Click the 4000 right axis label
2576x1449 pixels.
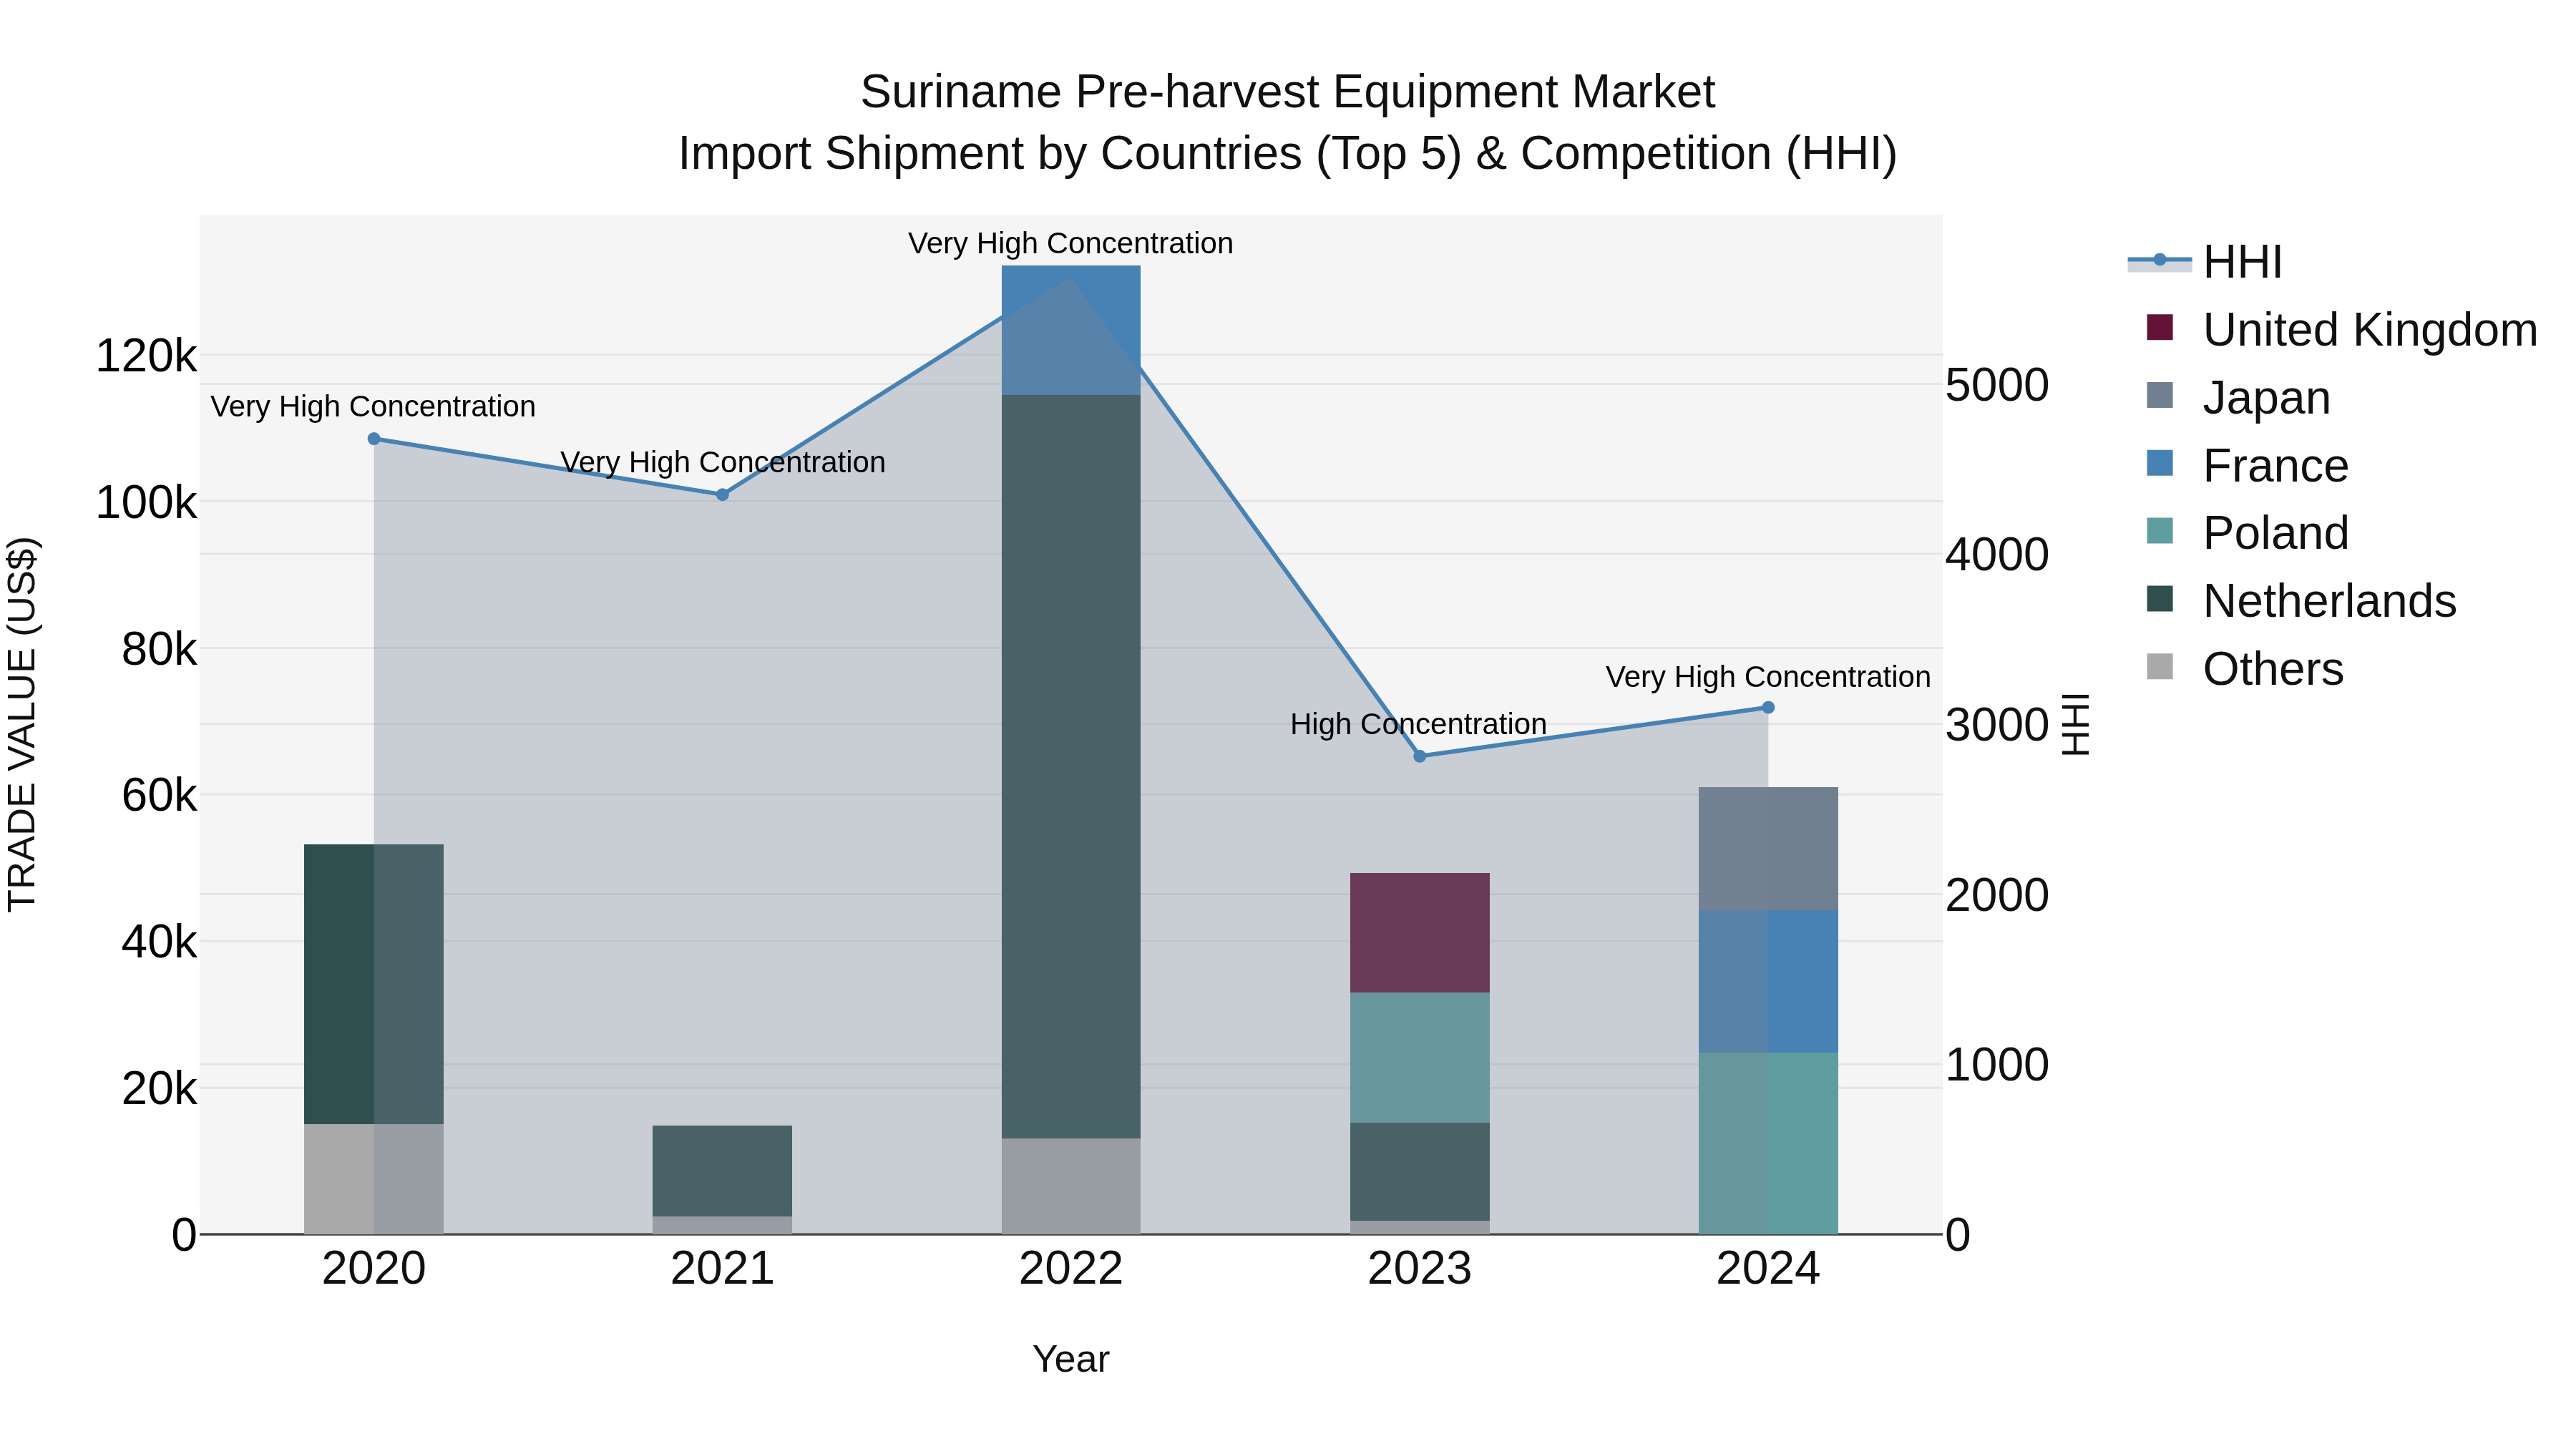coord(1997,555)
